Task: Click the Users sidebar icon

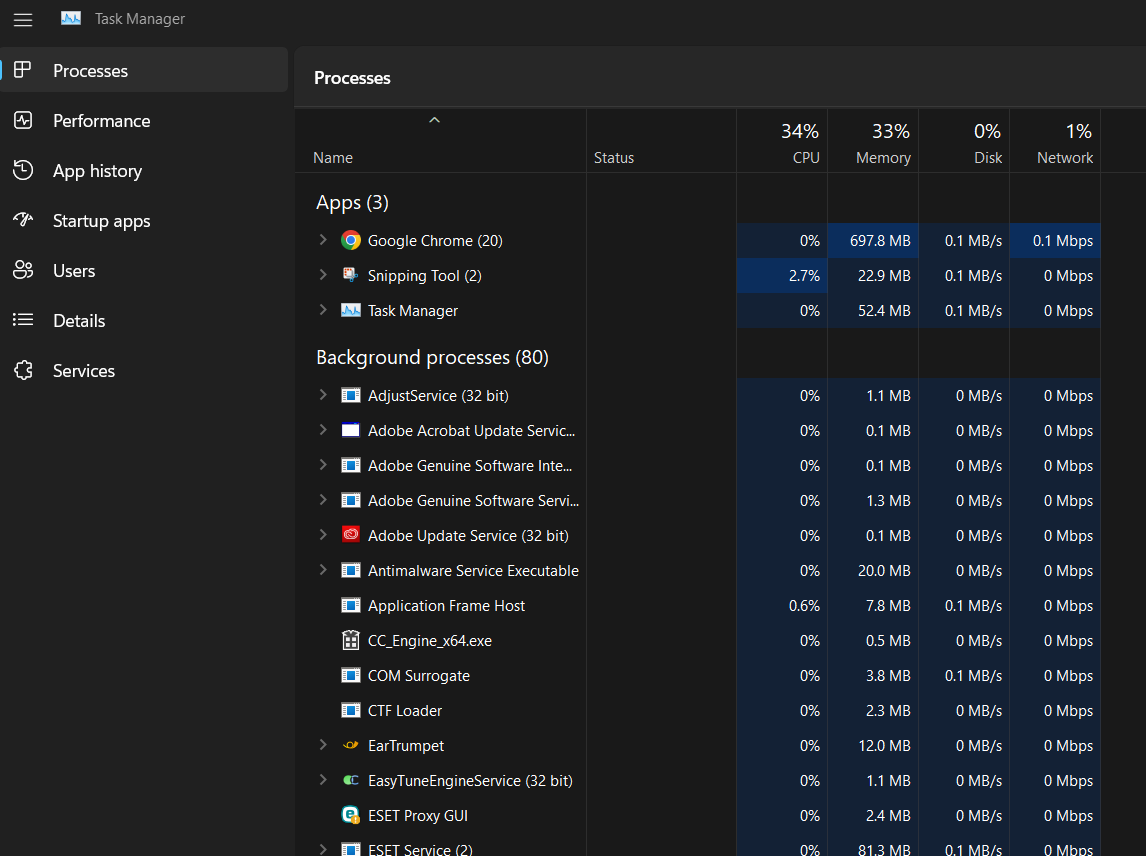Action: [x=23, y=270]
